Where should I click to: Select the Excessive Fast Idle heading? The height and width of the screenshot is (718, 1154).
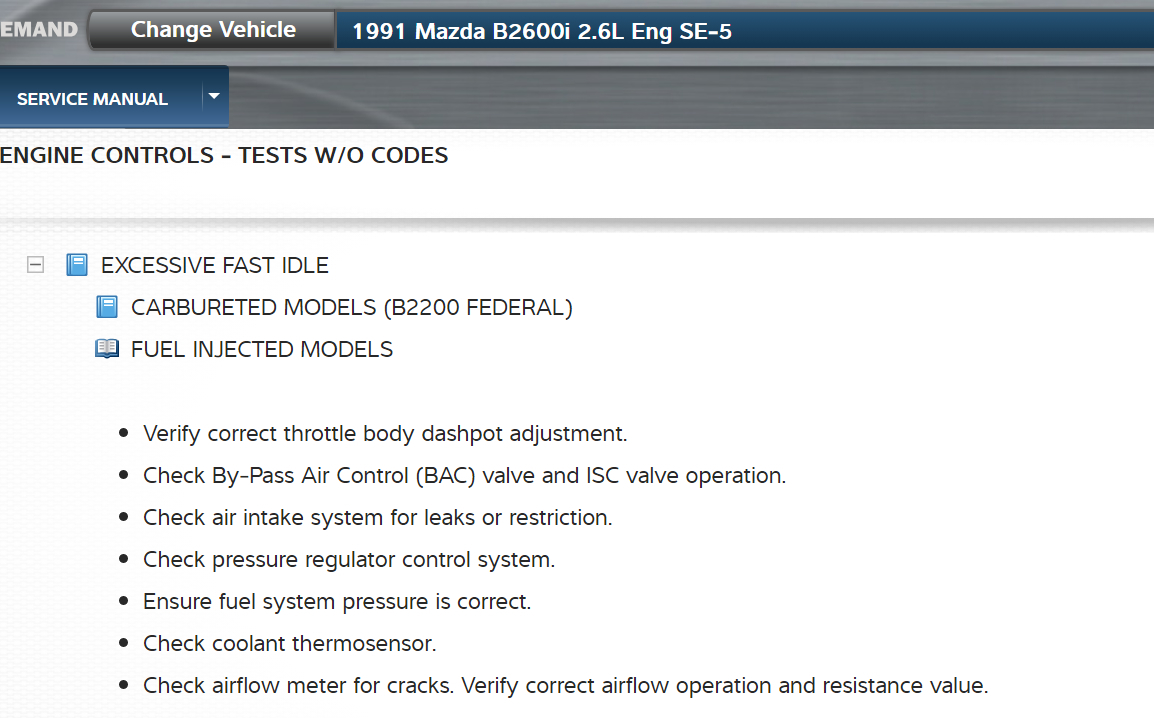[x=215, y=265]
